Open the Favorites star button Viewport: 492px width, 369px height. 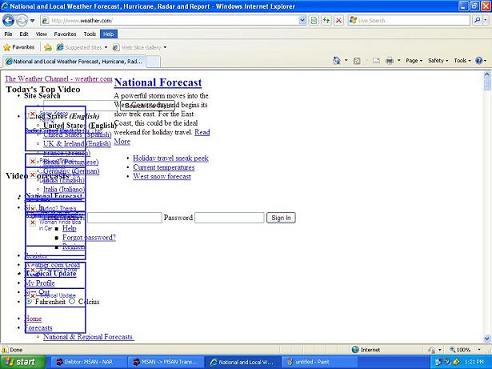point(19,47)
